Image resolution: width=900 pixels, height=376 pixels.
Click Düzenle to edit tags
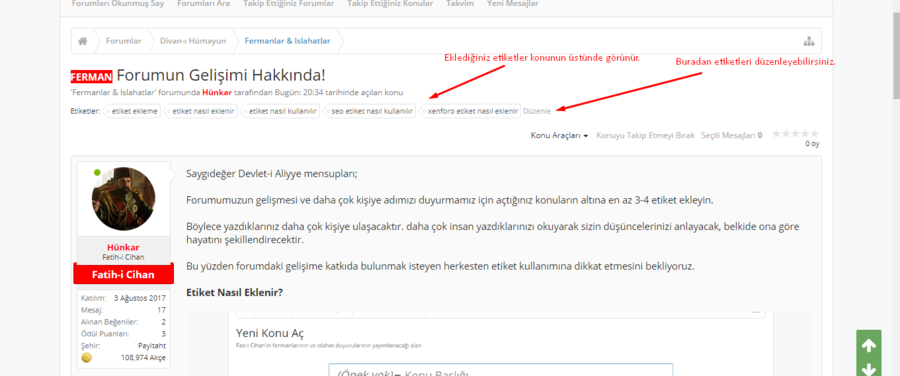[x=537, y=111]
